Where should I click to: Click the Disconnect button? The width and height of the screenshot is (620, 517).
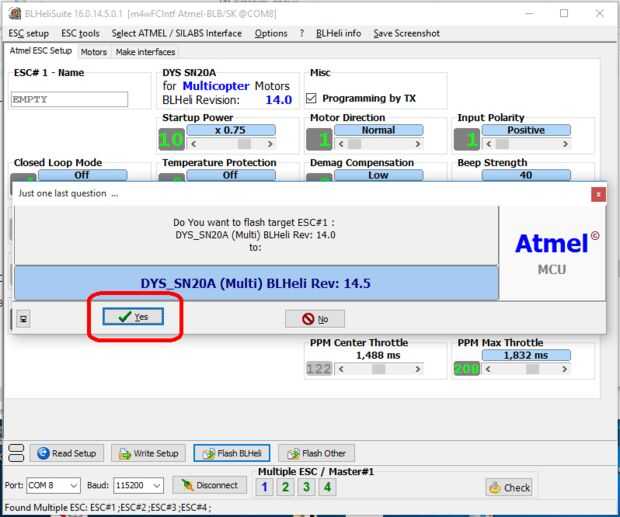pos(210,485)
